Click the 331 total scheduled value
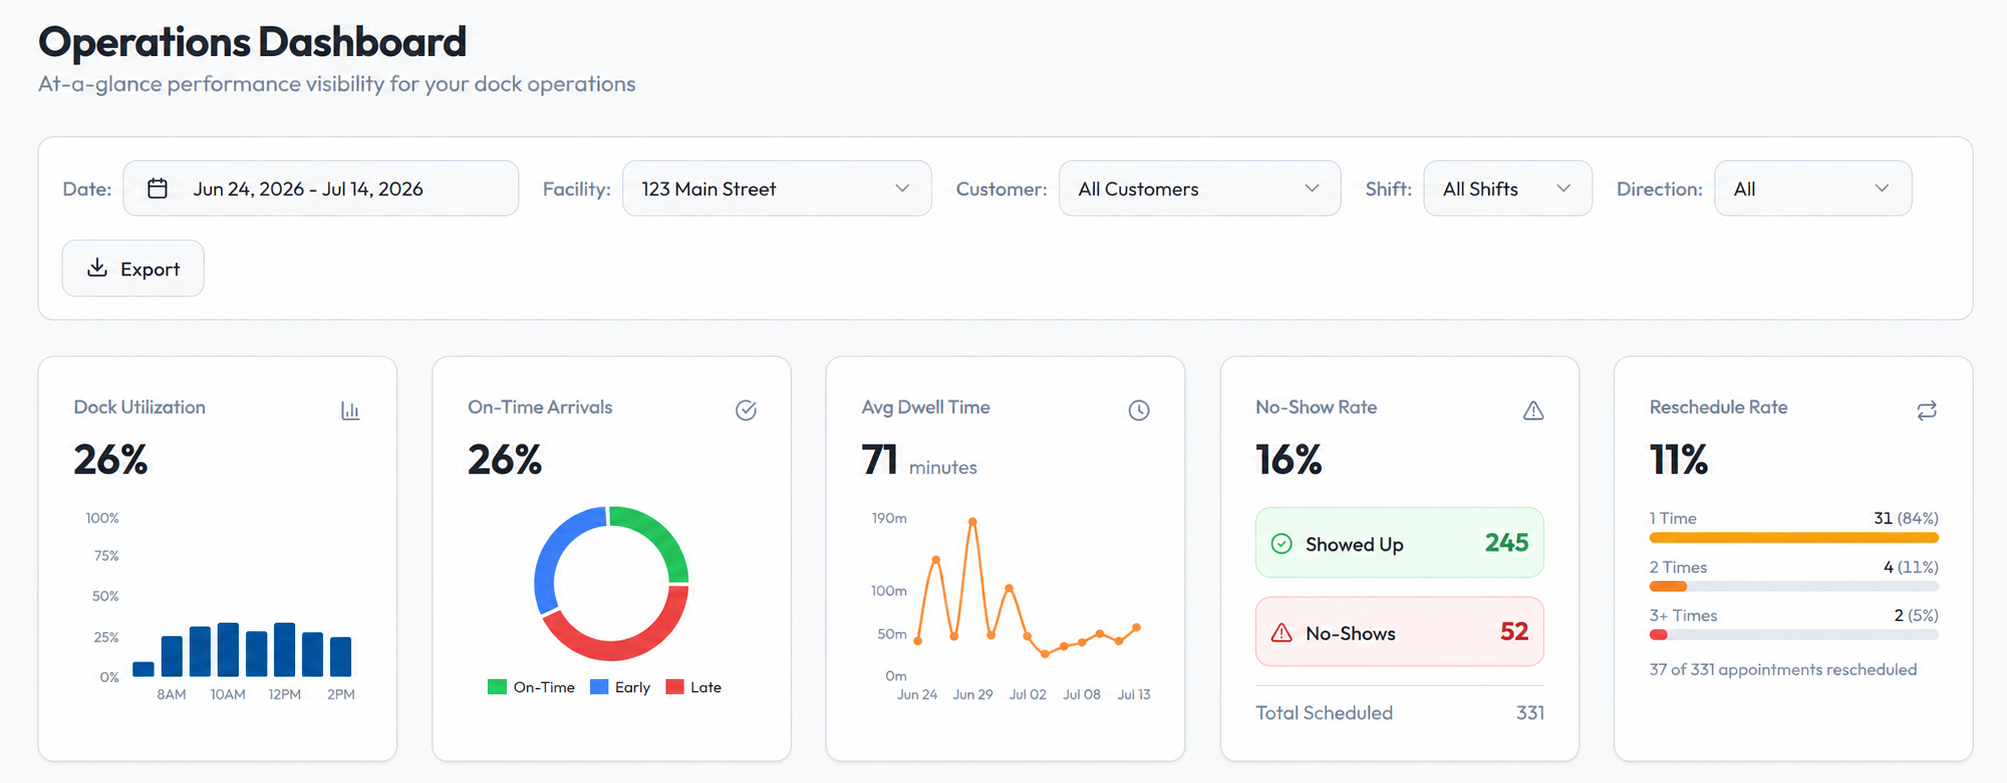Viewport: 2007px width, 783px height. 1530,713
